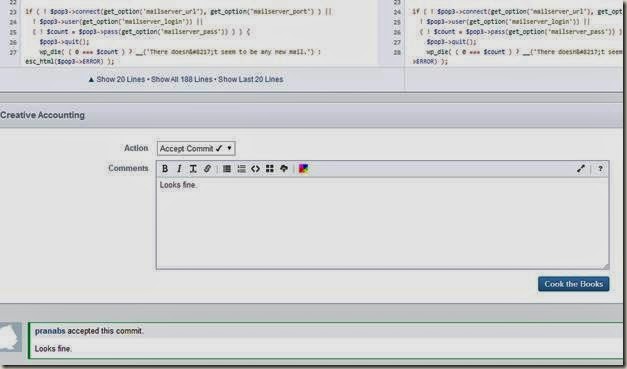
Task: Click line number 28 in right diff
Action: coord(397,52)
